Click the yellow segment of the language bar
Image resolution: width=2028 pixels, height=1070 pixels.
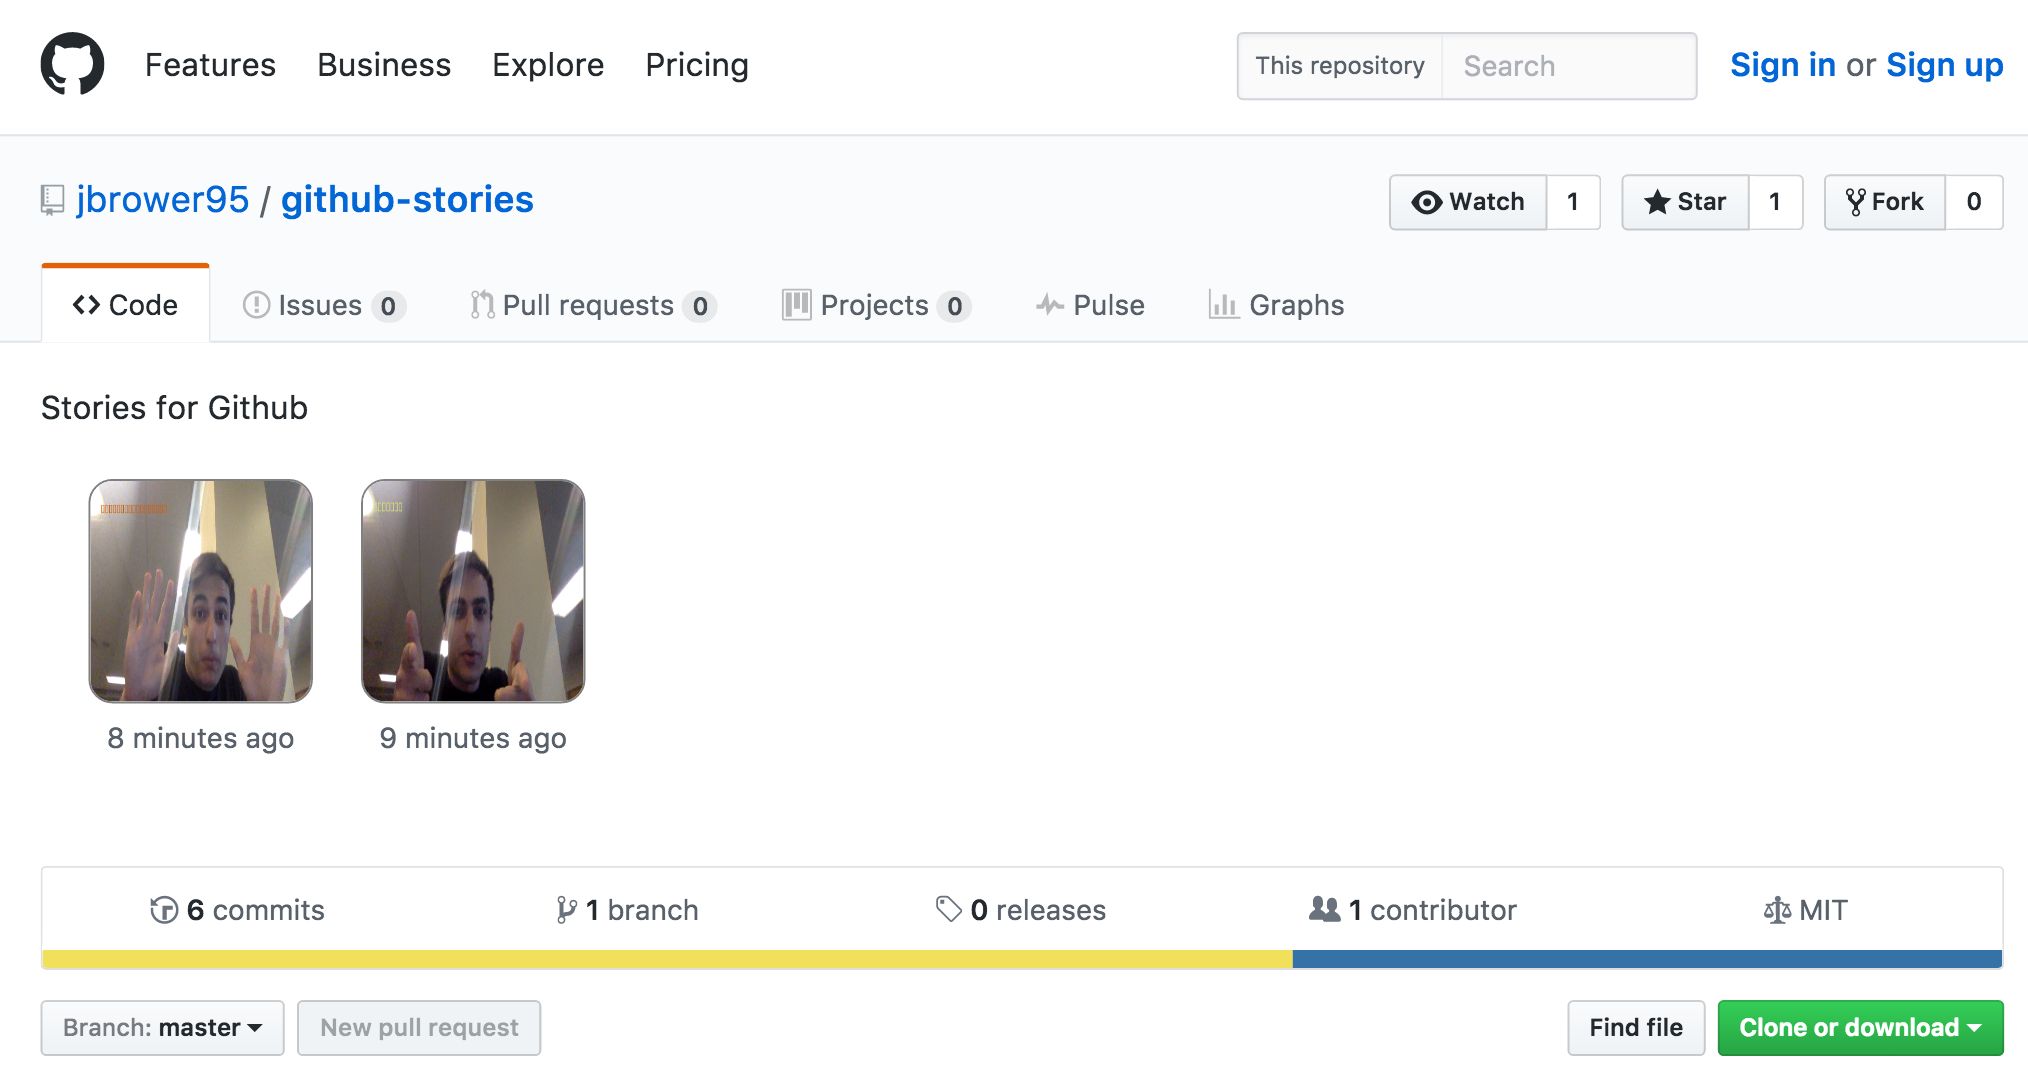667,959
